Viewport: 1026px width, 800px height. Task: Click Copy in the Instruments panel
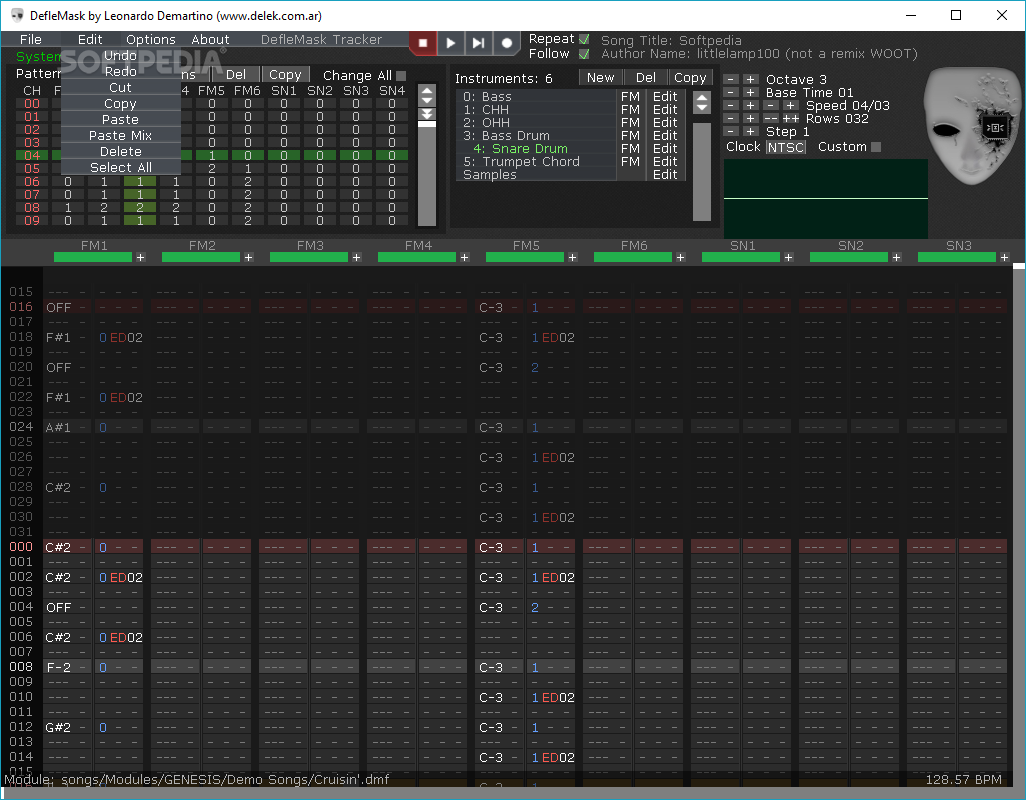tap(690, 78)
